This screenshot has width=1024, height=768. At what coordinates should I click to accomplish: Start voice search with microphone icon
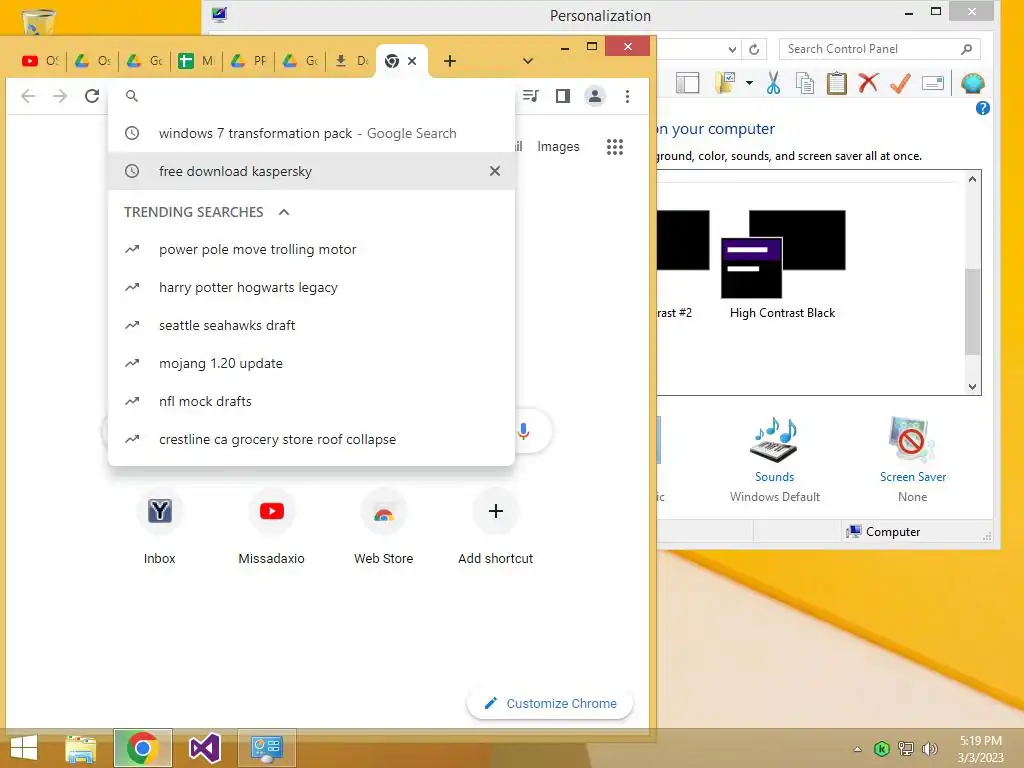[x=523, y=431]
